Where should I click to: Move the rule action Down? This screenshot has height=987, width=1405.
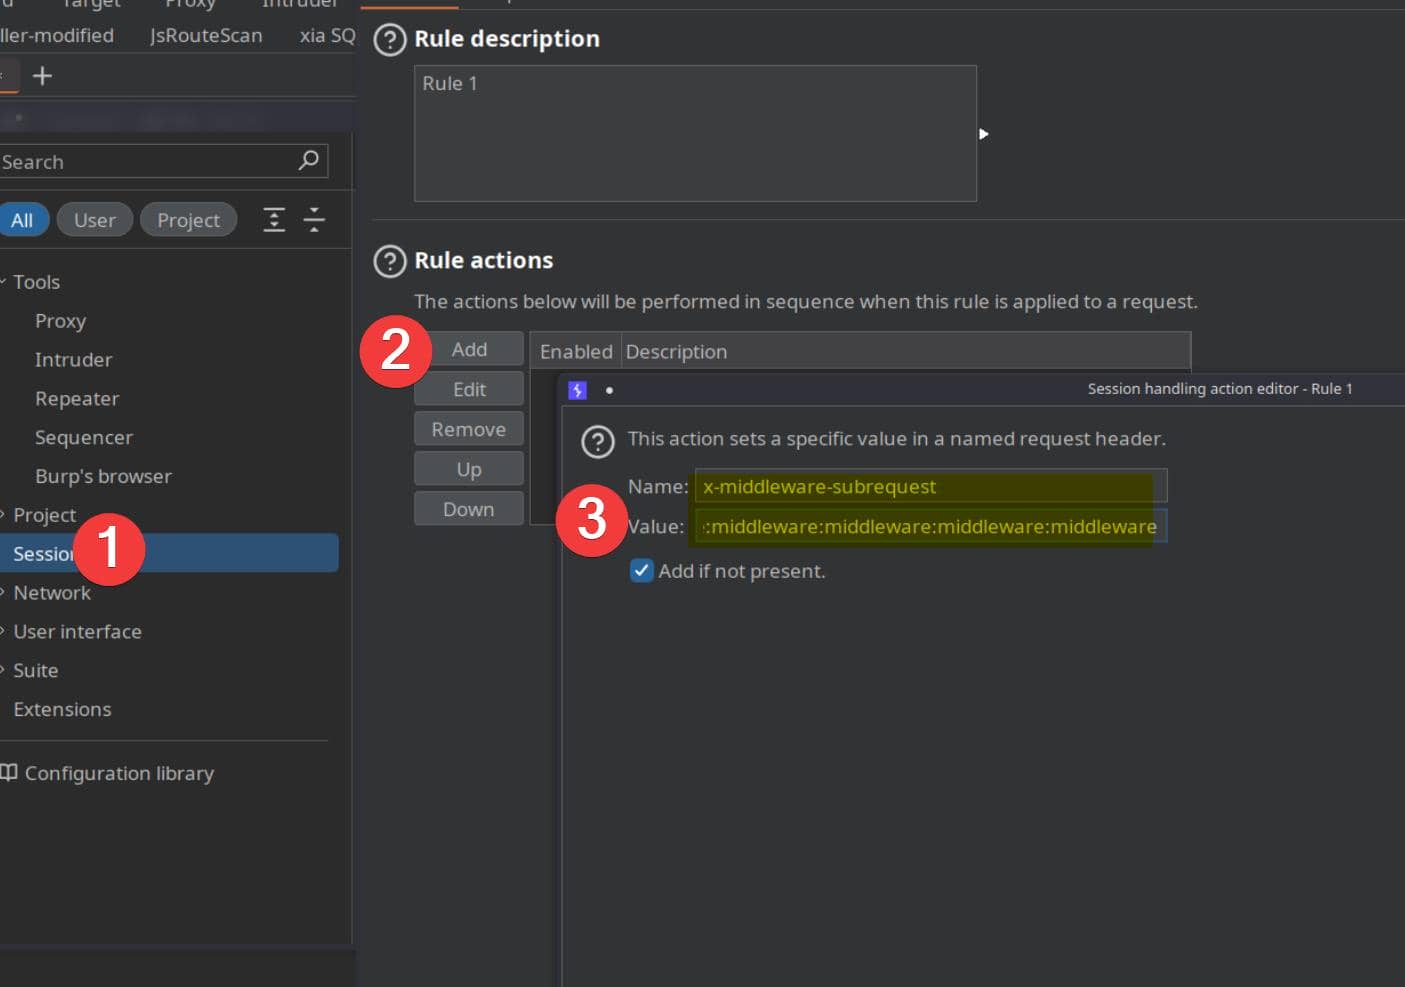469,509
